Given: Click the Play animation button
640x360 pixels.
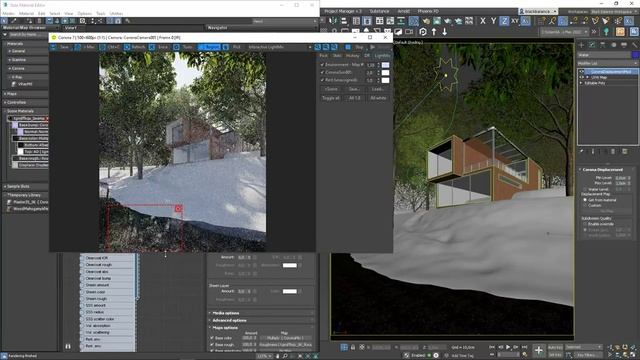Looking at the screenshot, I should (508, 347).
